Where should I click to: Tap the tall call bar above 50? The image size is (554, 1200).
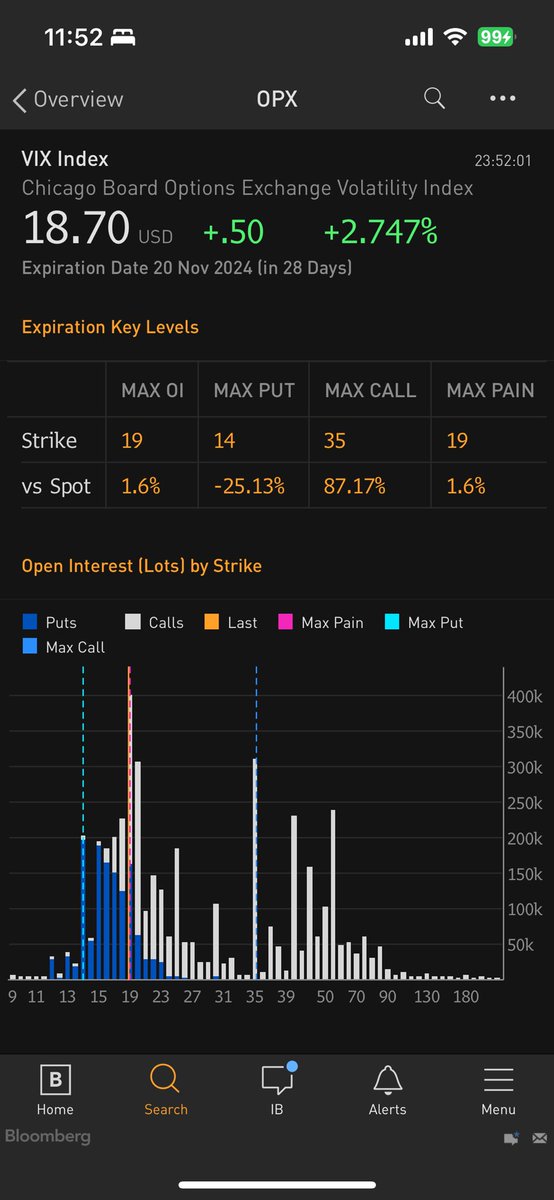[x=333, y=895]
